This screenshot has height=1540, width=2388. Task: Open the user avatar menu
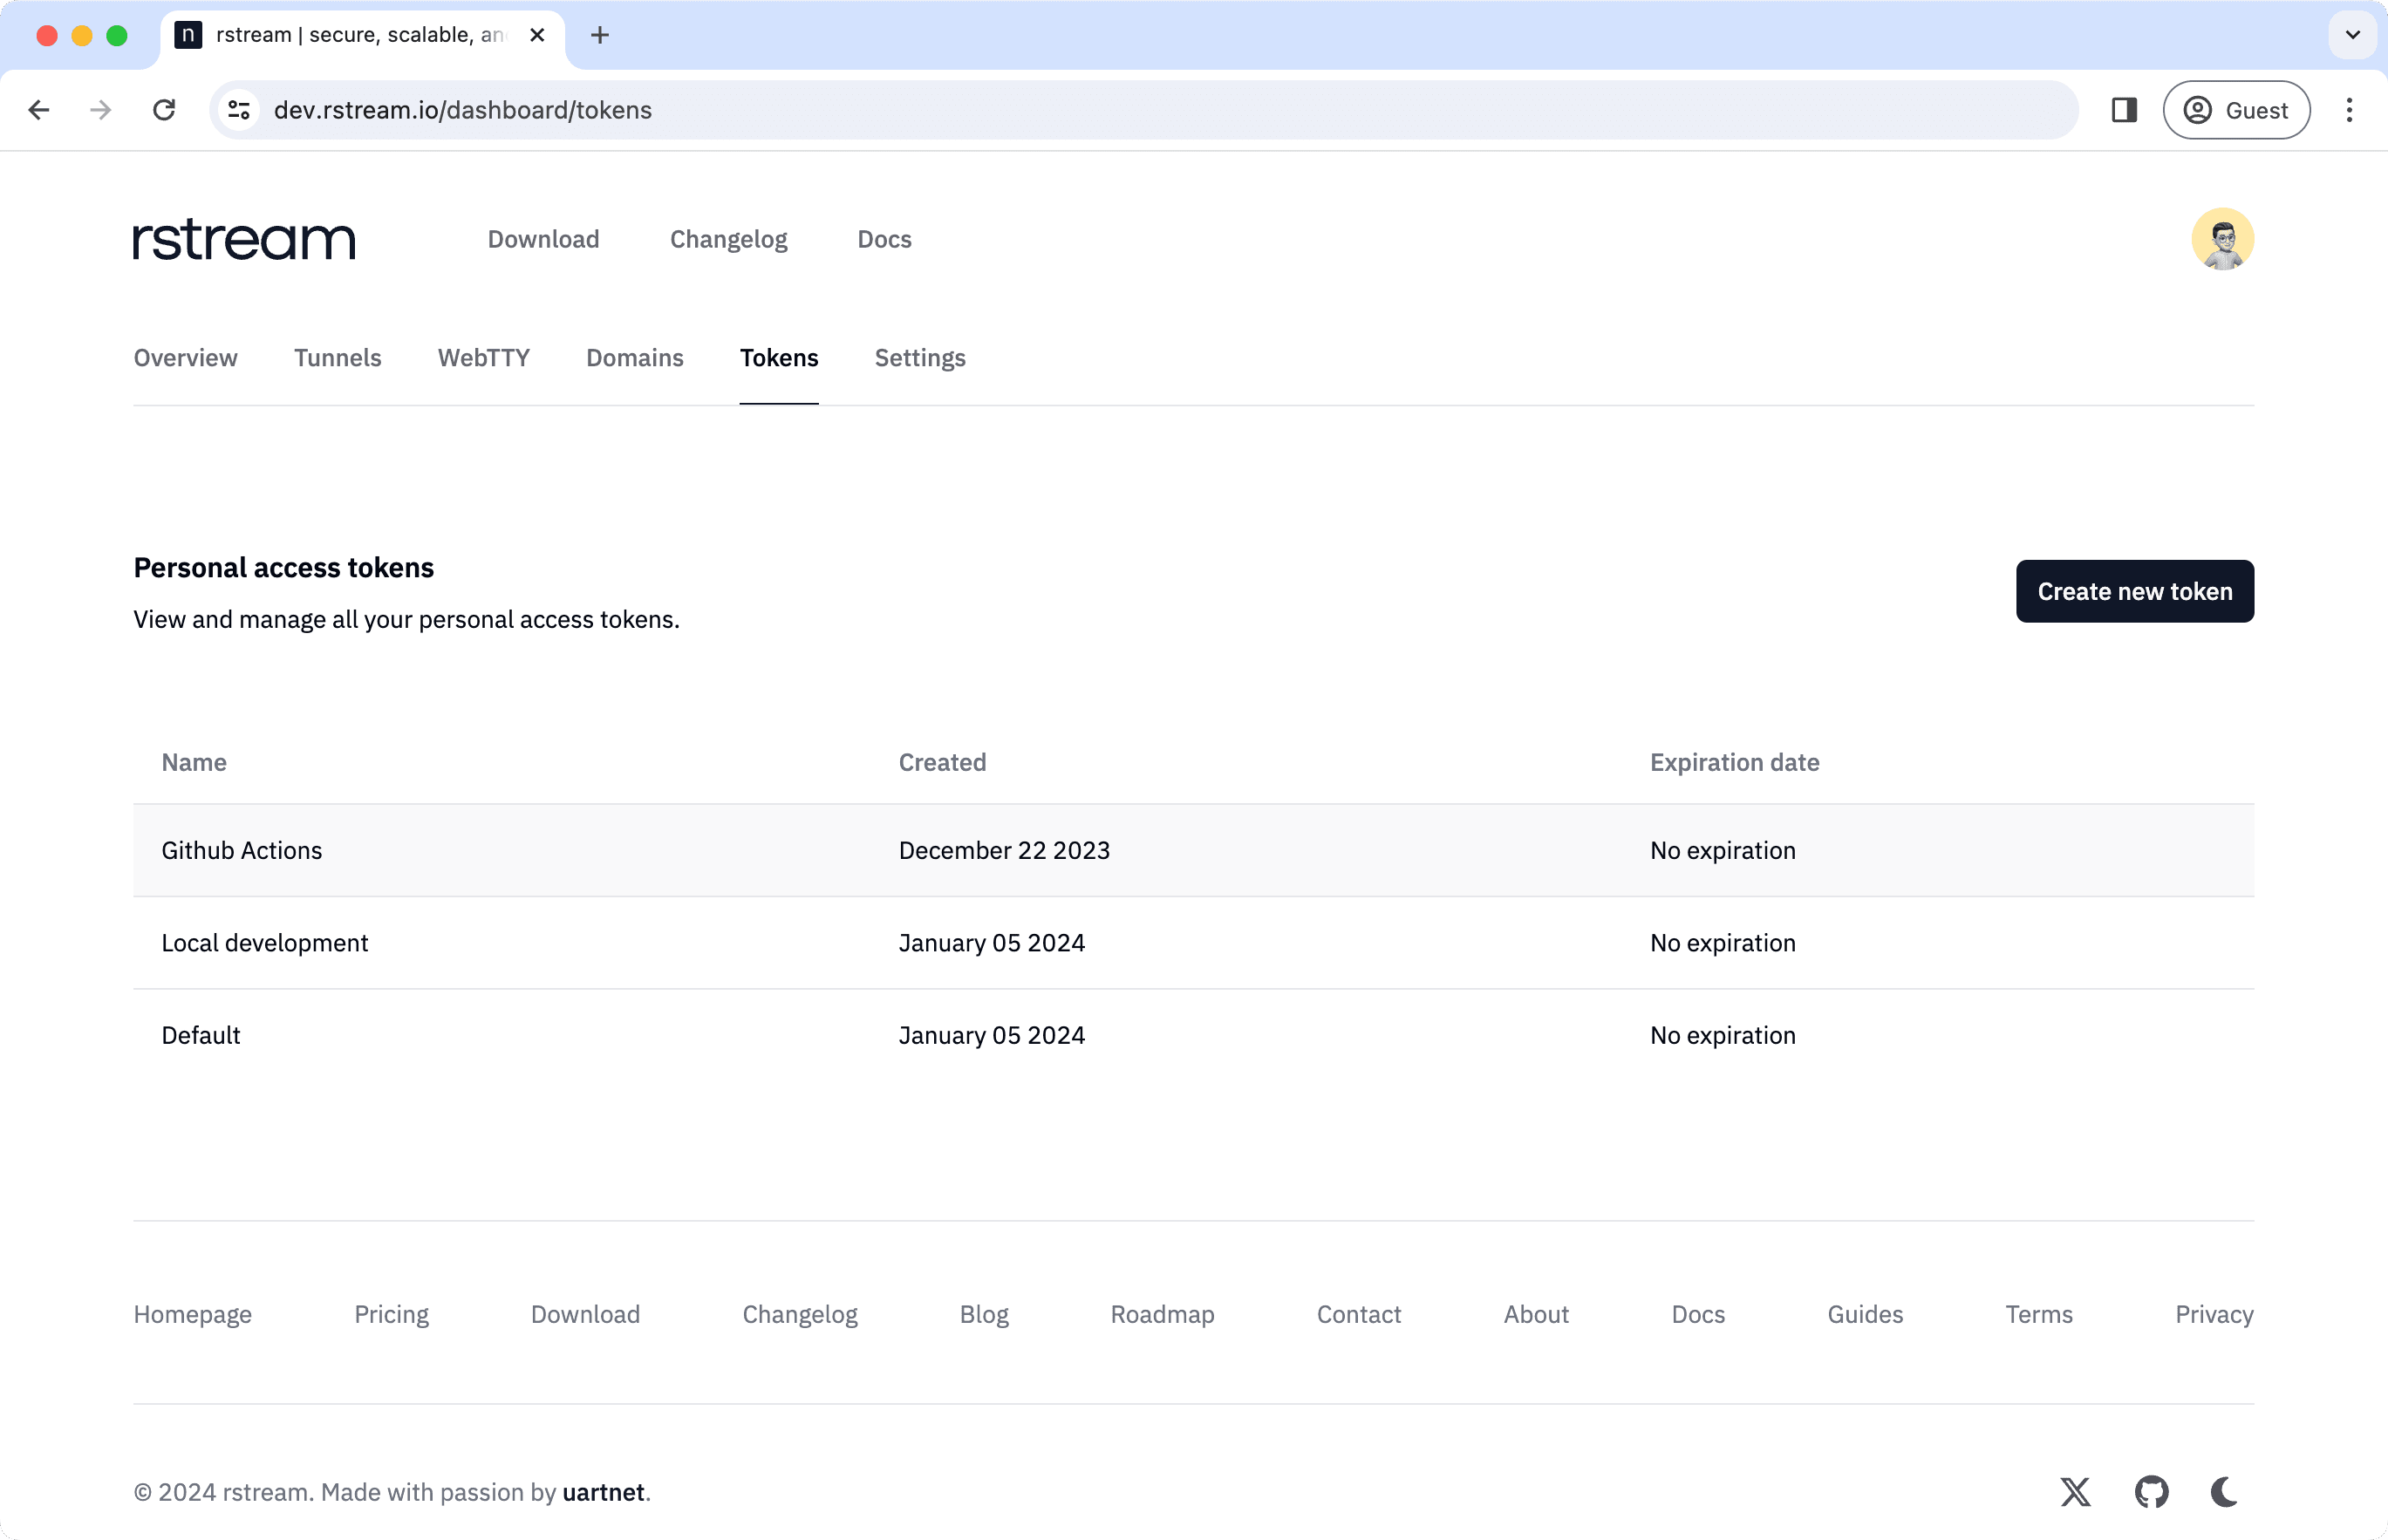tap(2223, 239)
